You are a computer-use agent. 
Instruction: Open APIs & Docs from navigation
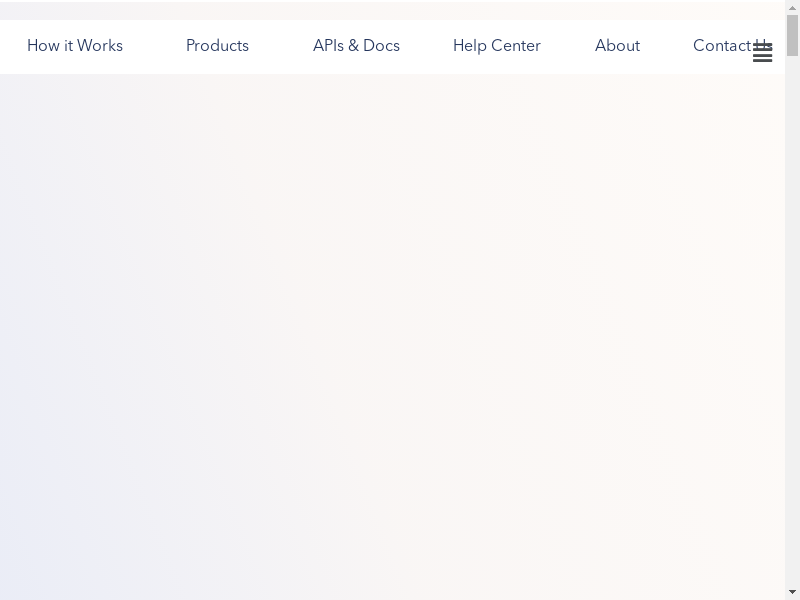pyautogui.click(x=356, y=46)
